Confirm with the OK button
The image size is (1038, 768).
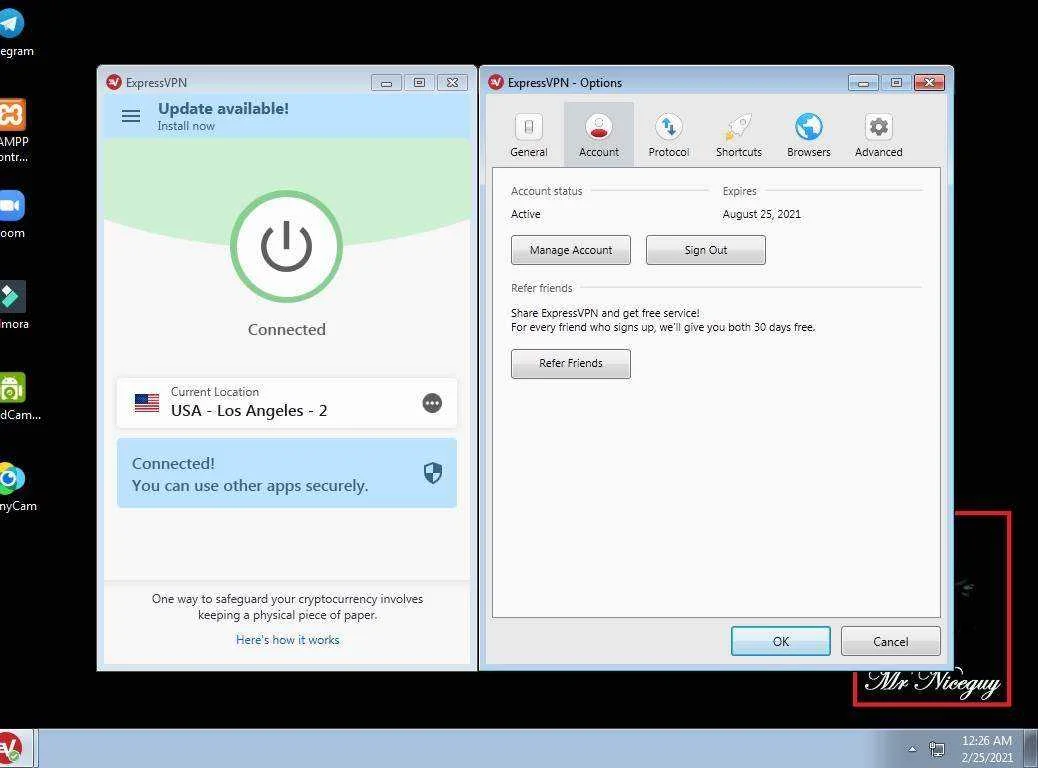[x=780, y=641]
